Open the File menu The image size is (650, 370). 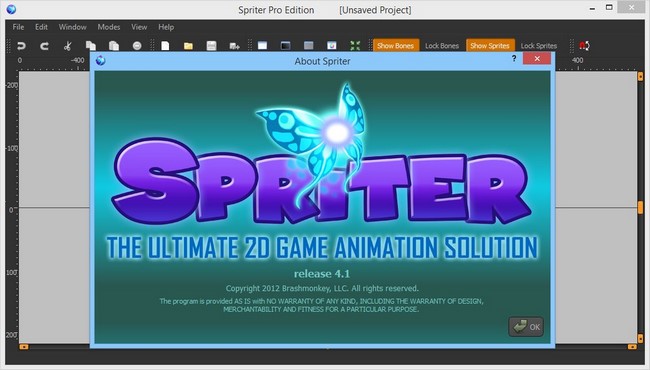pos(18,27)
